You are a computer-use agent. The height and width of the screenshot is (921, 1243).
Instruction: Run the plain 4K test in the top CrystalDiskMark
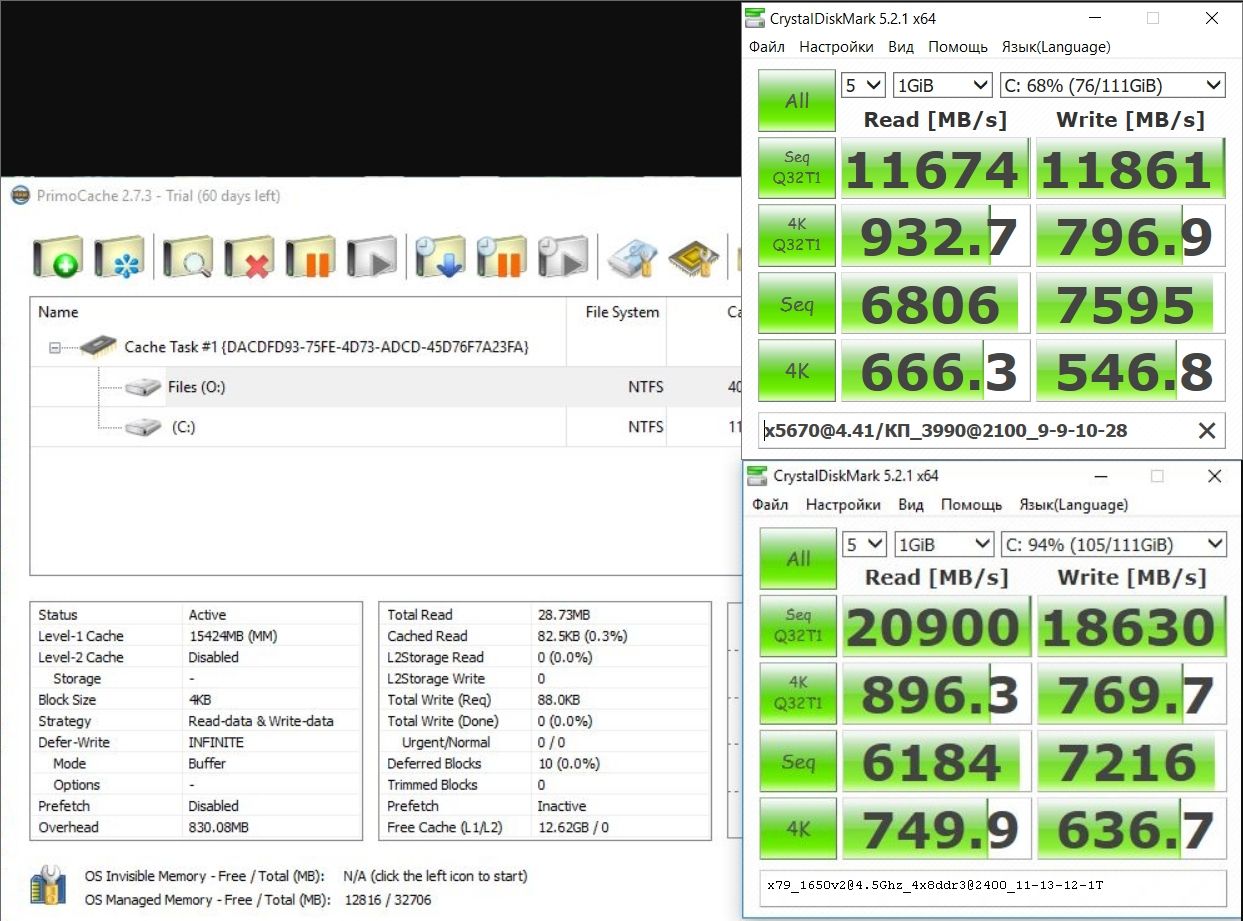(x=797, y=370)
